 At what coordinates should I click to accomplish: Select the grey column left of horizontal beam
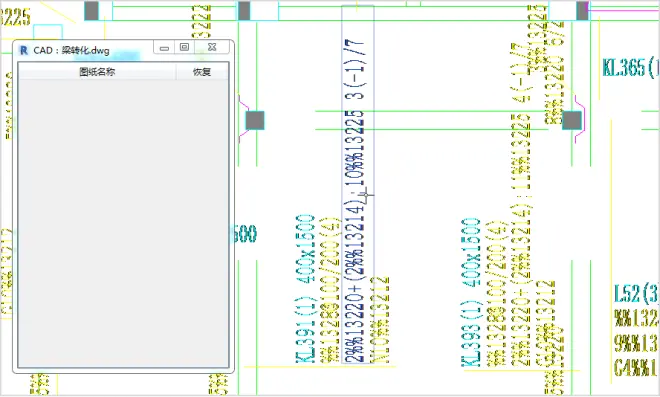pos(255,120)
